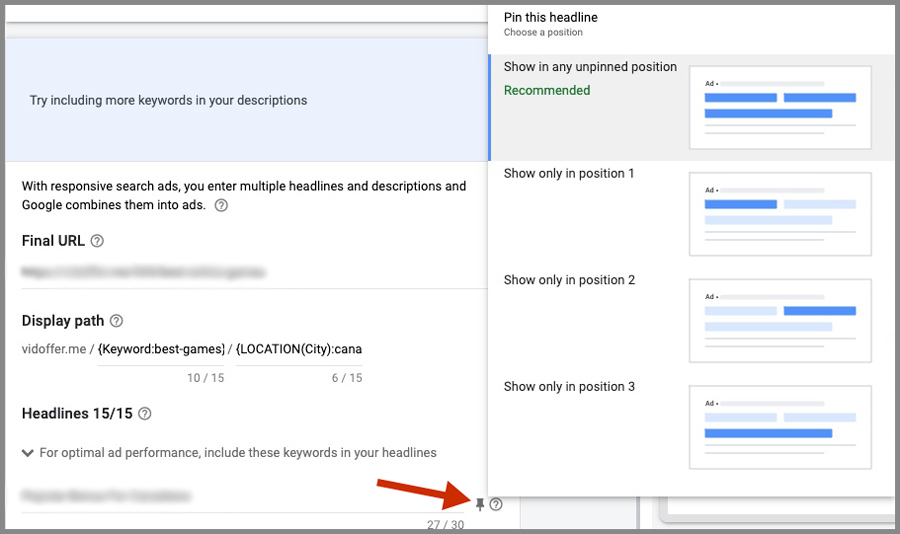Click help icon after 'combines them into ads'
900x534 pixels.
[221, 205]
